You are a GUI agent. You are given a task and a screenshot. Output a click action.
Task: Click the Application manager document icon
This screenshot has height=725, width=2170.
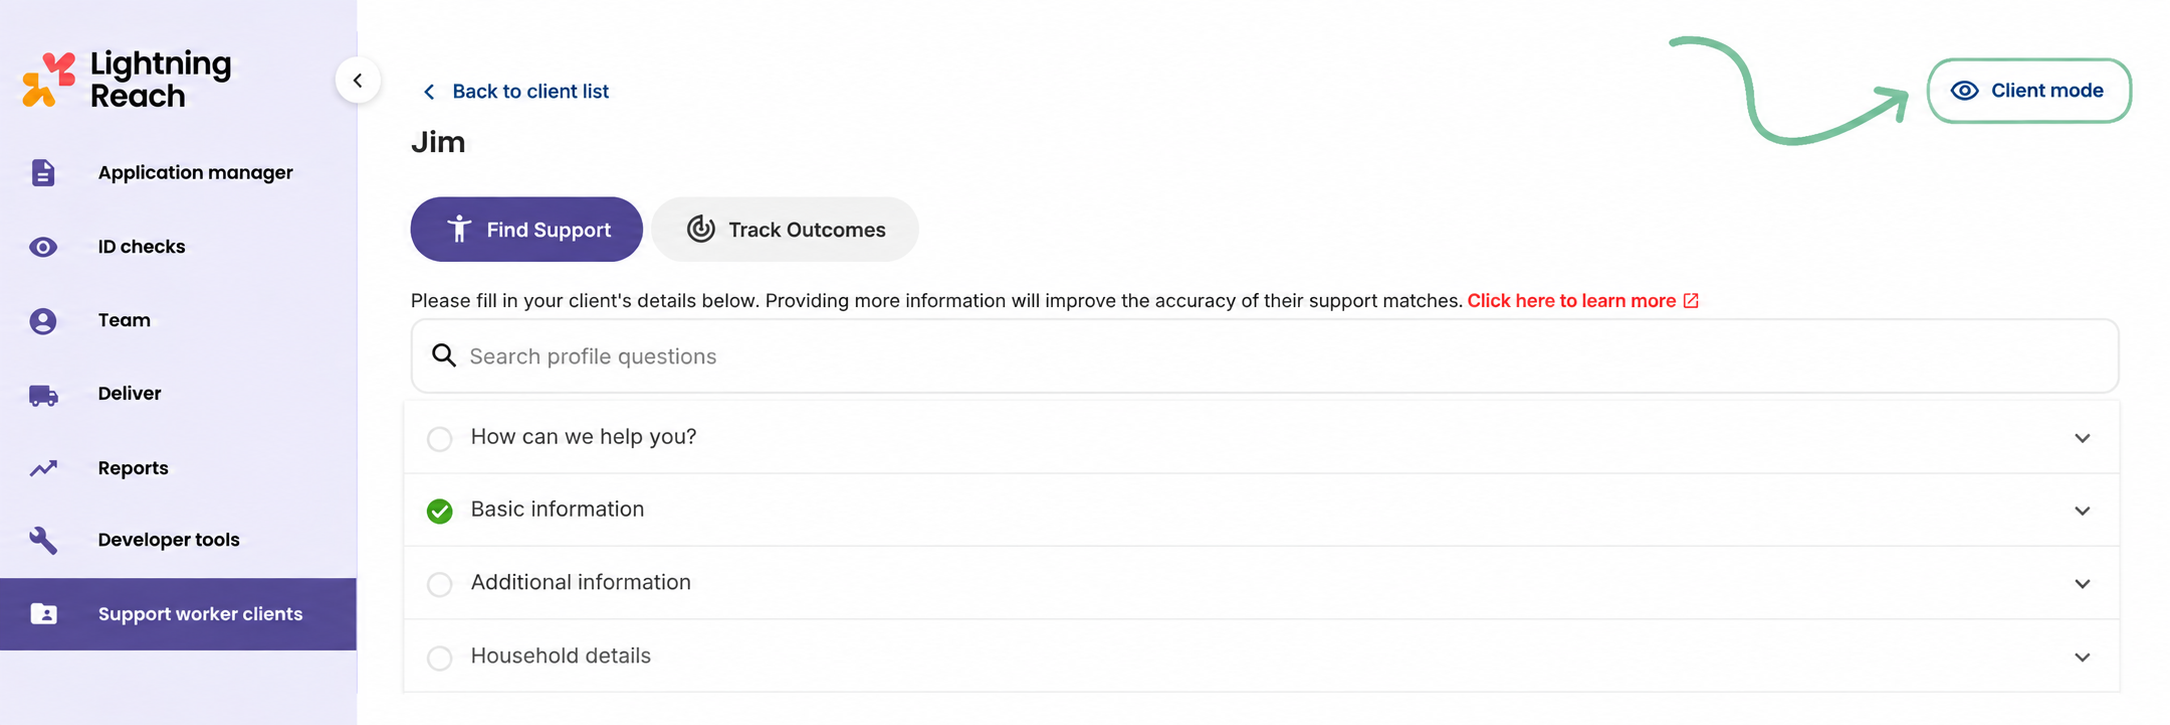43,173
